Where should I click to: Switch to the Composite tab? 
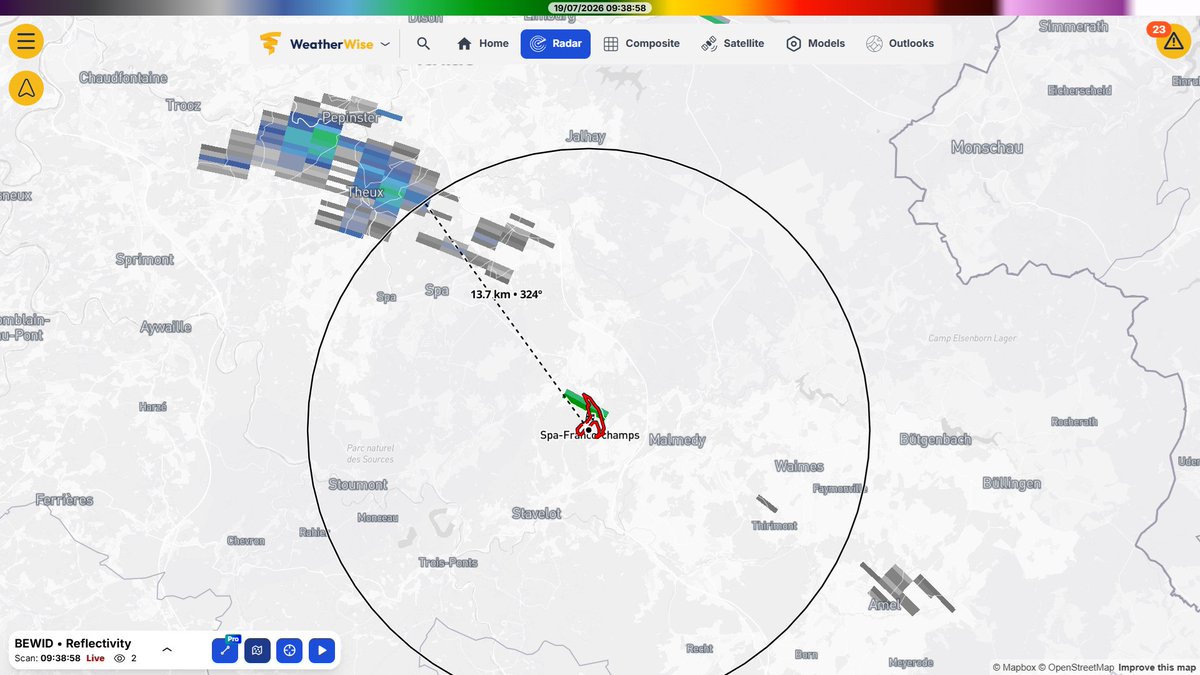coord(642,44)
